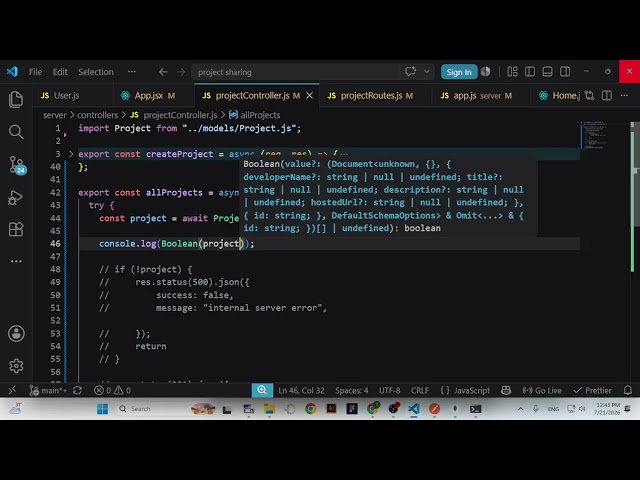Open errors and warnings count
This screenshot has width=640, height=480.
(112, 391)
